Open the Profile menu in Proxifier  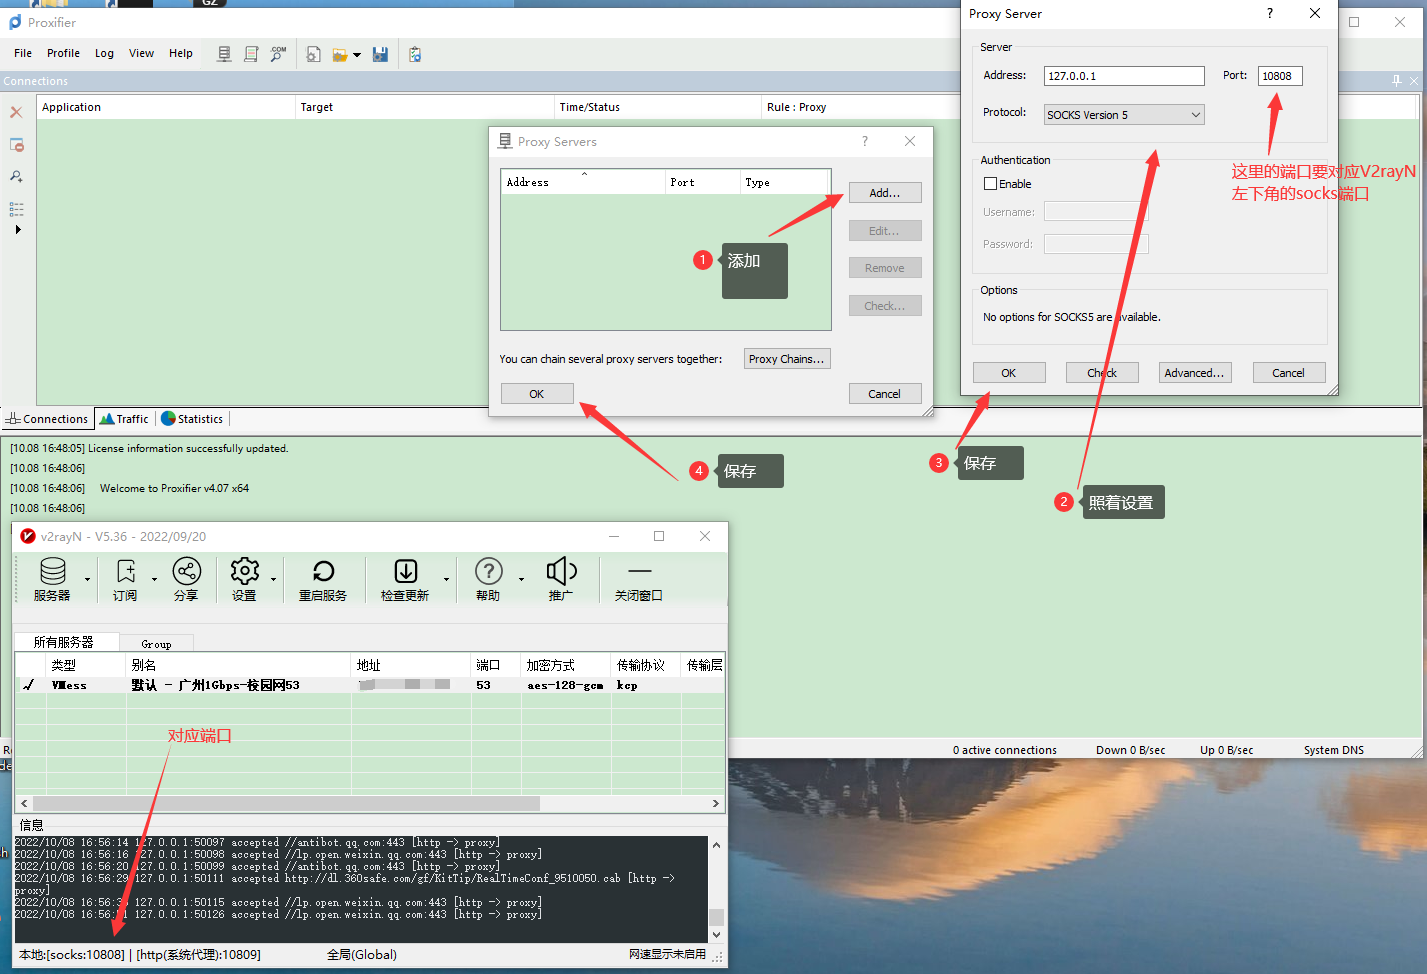tap(63, 53)
